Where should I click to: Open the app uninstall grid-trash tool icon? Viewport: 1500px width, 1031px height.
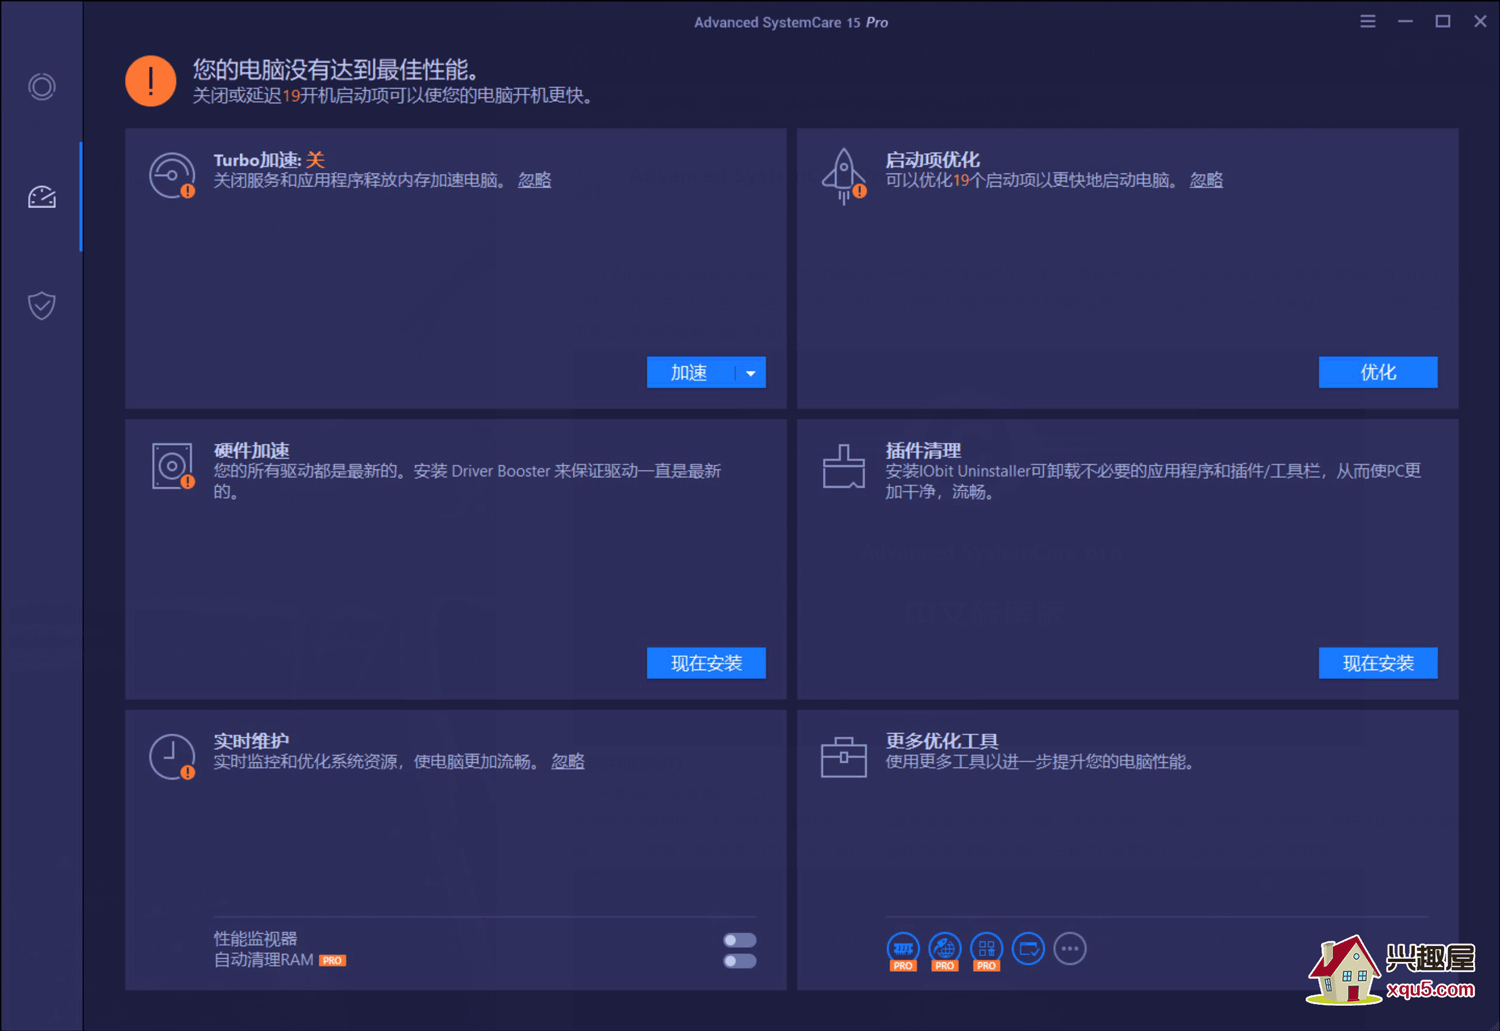[987, 951]
